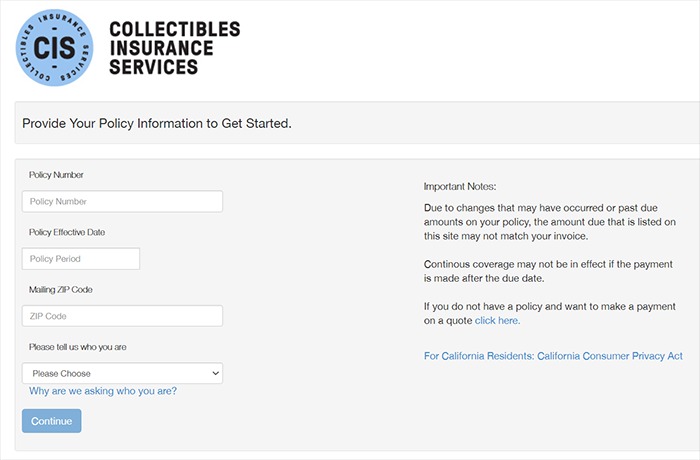Click Please tell us who you are label
This screenshot has width=700, height=460.
(78, 347)
